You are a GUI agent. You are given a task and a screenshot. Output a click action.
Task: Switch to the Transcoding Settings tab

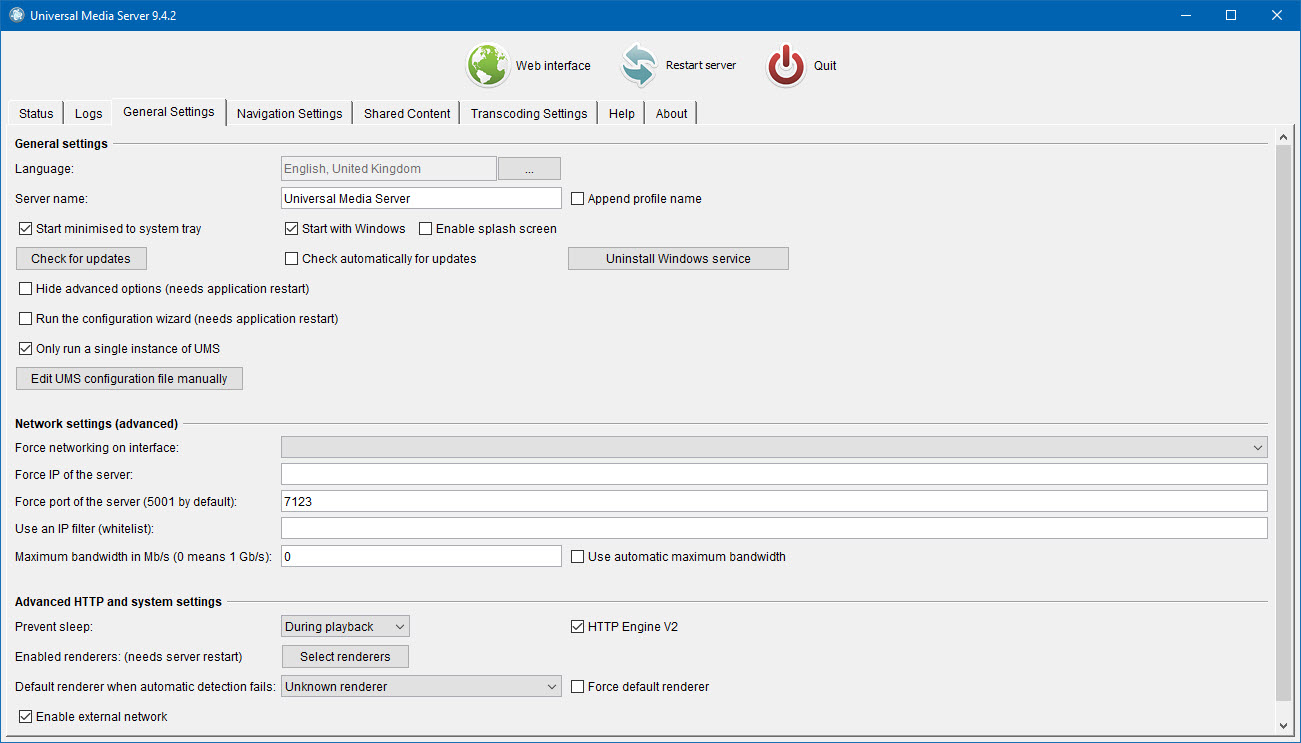[529, 113]
